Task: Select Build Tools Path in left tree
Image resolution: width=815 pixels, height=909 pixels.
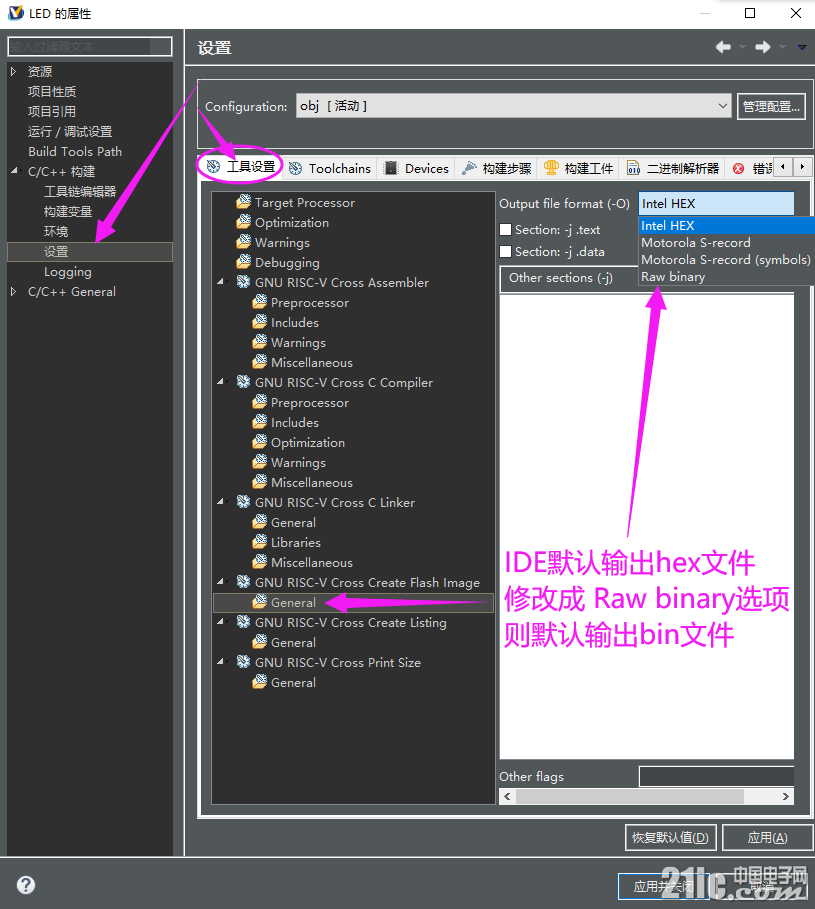Action: pyautogui.click(x=75, y=151)
